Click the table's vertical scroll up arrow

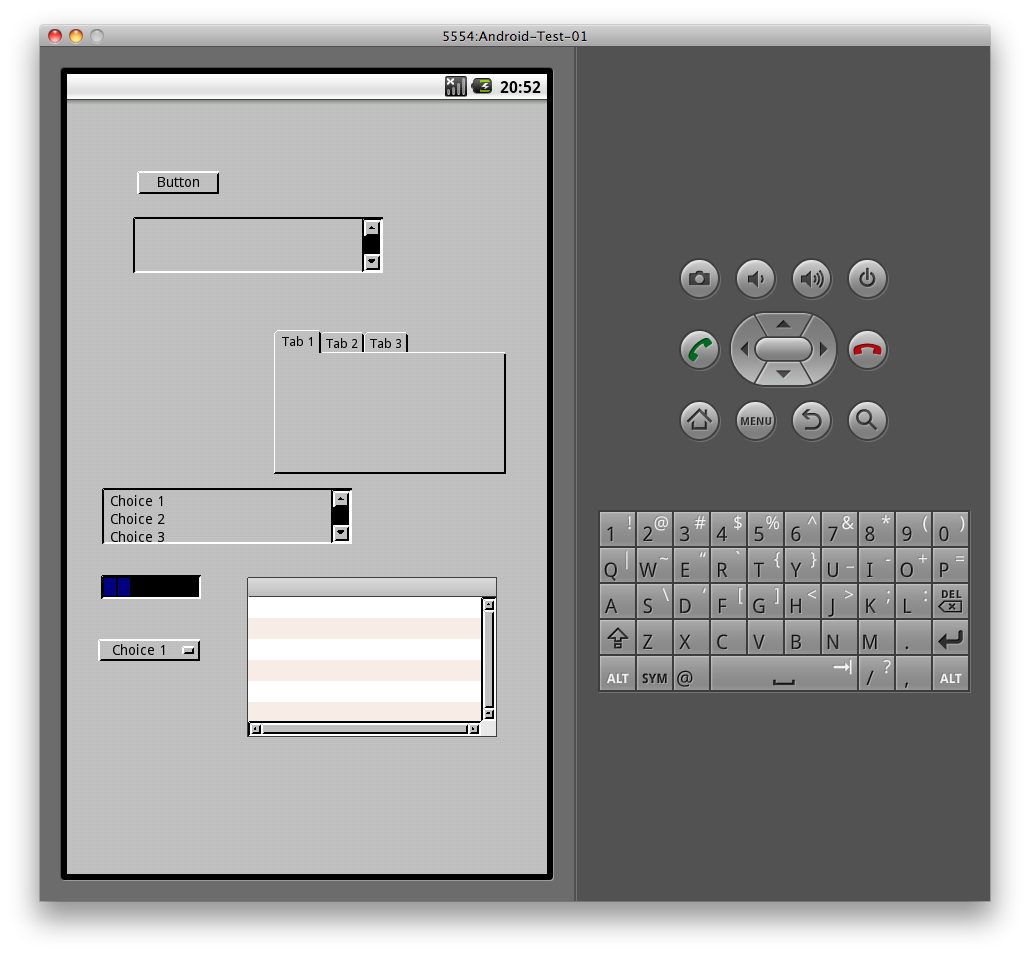point(489,605)
